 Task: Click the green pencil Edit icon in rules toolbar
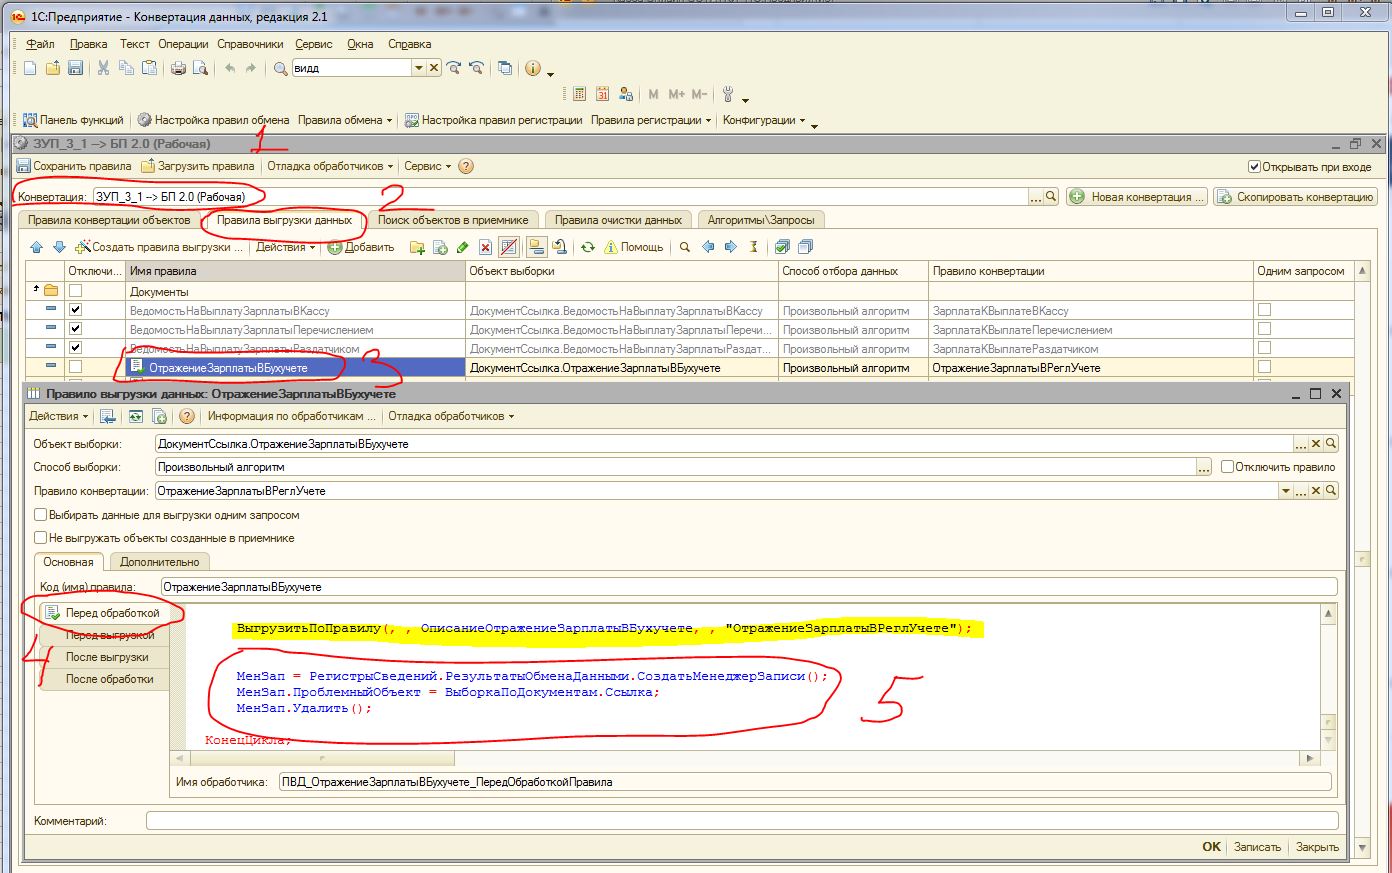click(x=462, y=247)
